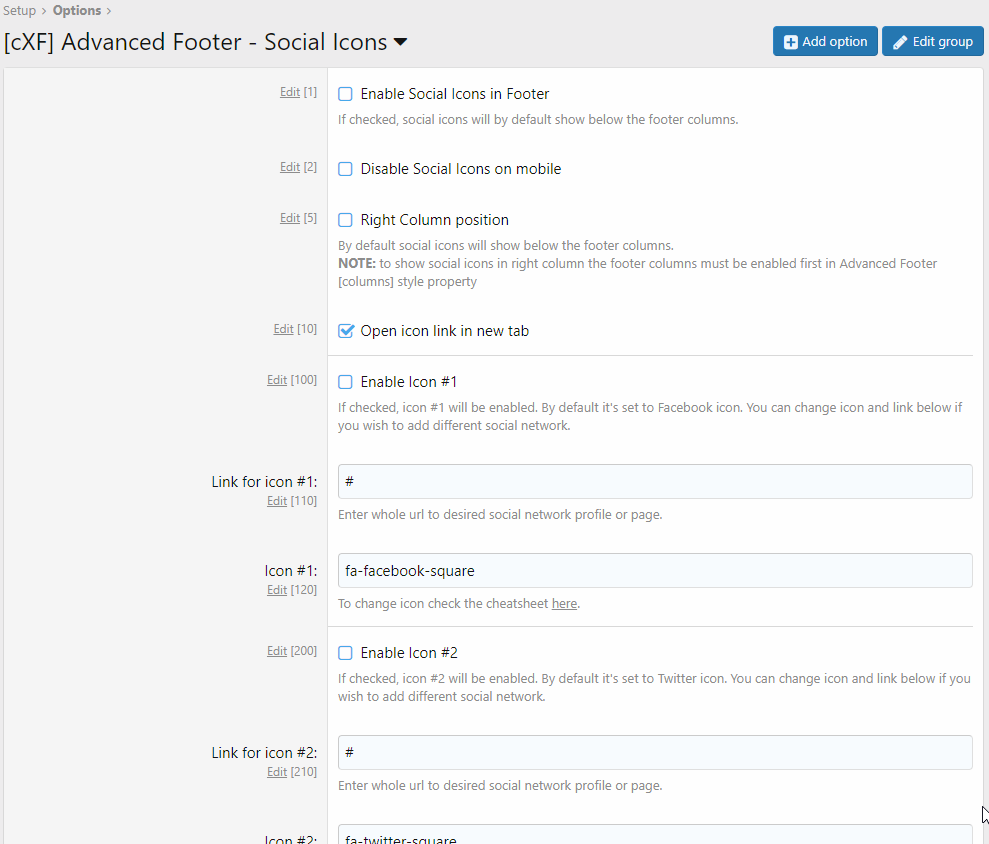Click the Link for icon #1 field
This screenshot has width=989, height=844.
point(654,481)
